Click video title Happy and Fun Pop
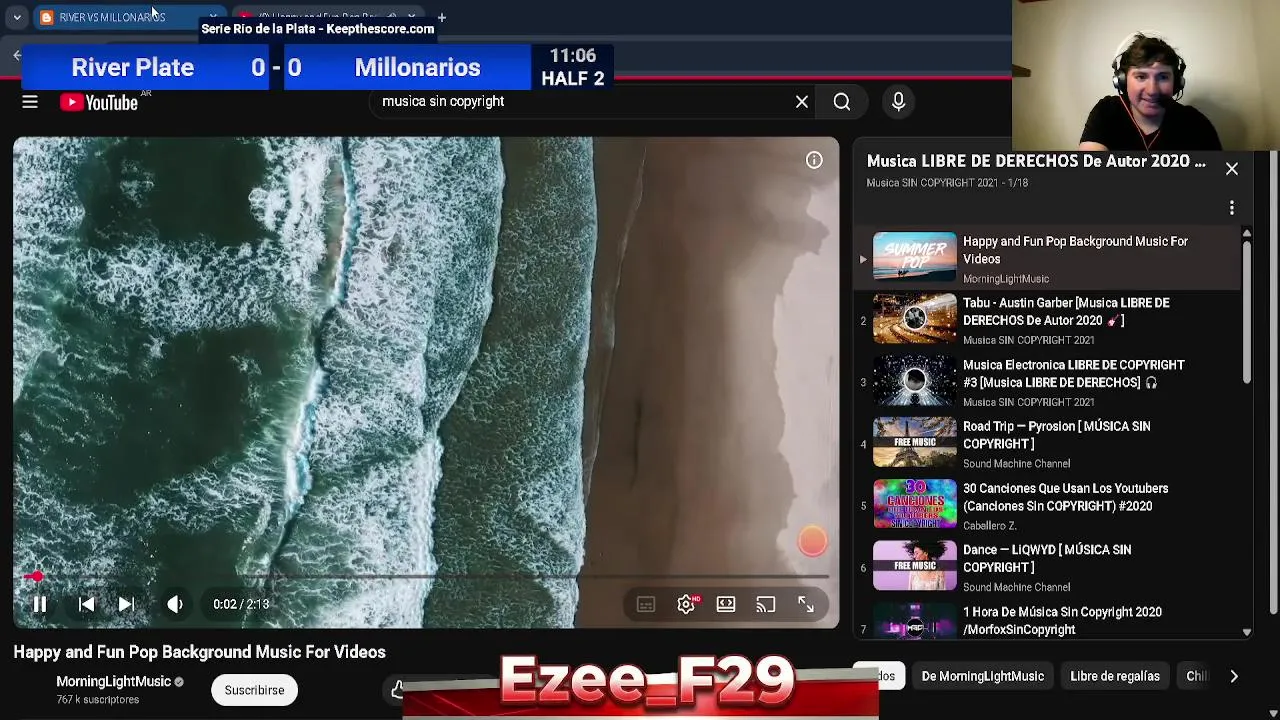This screenshot has width=1280, height=720. coord(199,652)
